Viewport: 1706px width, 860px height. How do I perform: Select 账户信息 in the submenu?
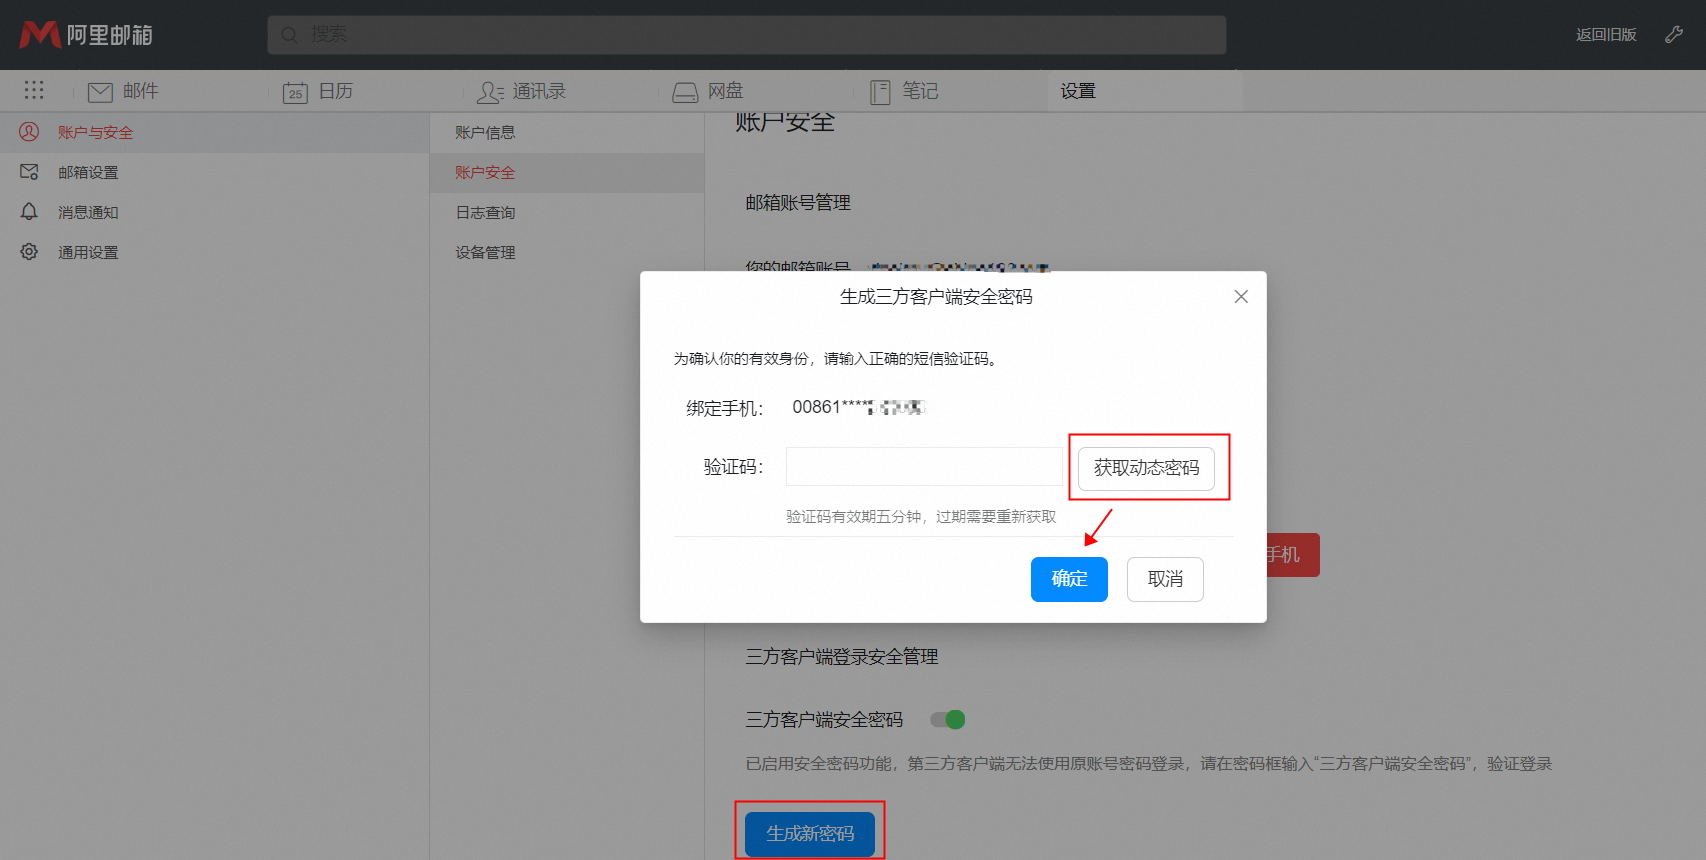click(x=485, y=133)
